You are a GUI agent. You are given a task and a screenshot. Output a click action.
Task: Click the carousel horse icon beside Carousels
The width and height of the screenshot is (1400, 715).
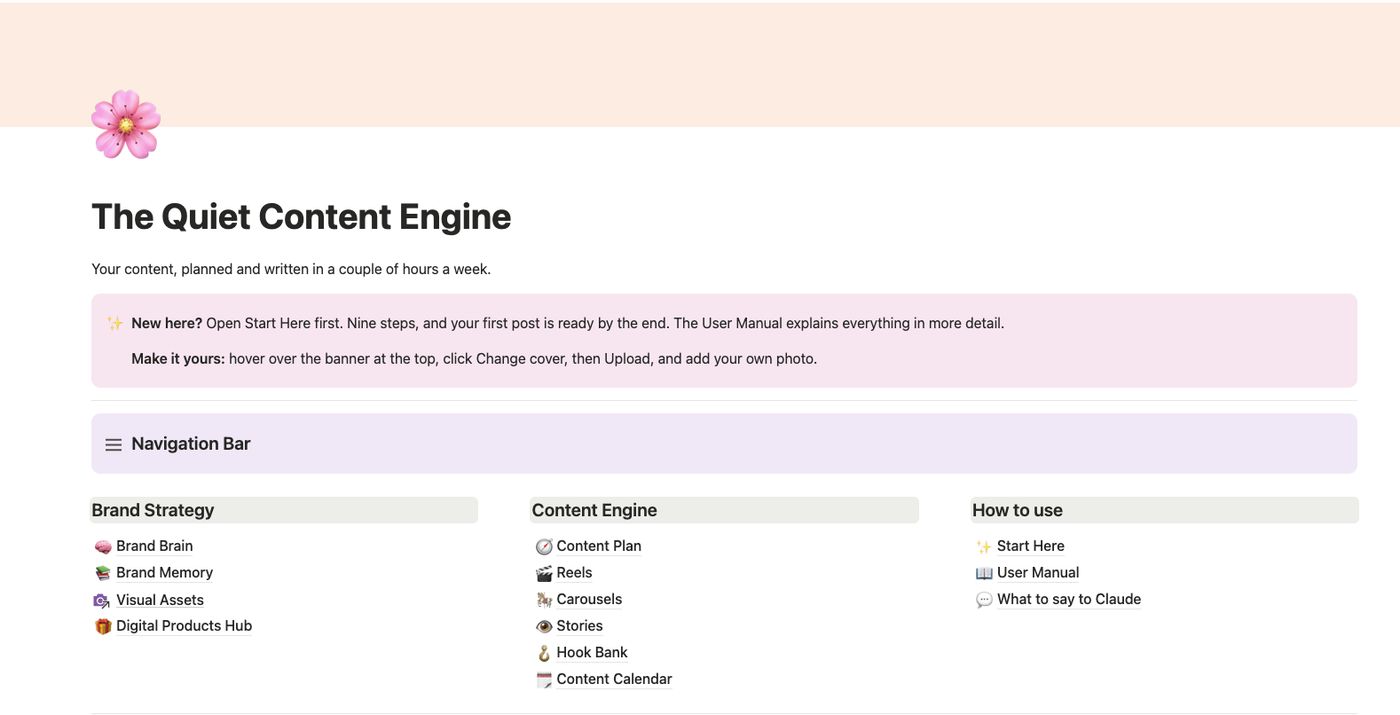[544, 600]
